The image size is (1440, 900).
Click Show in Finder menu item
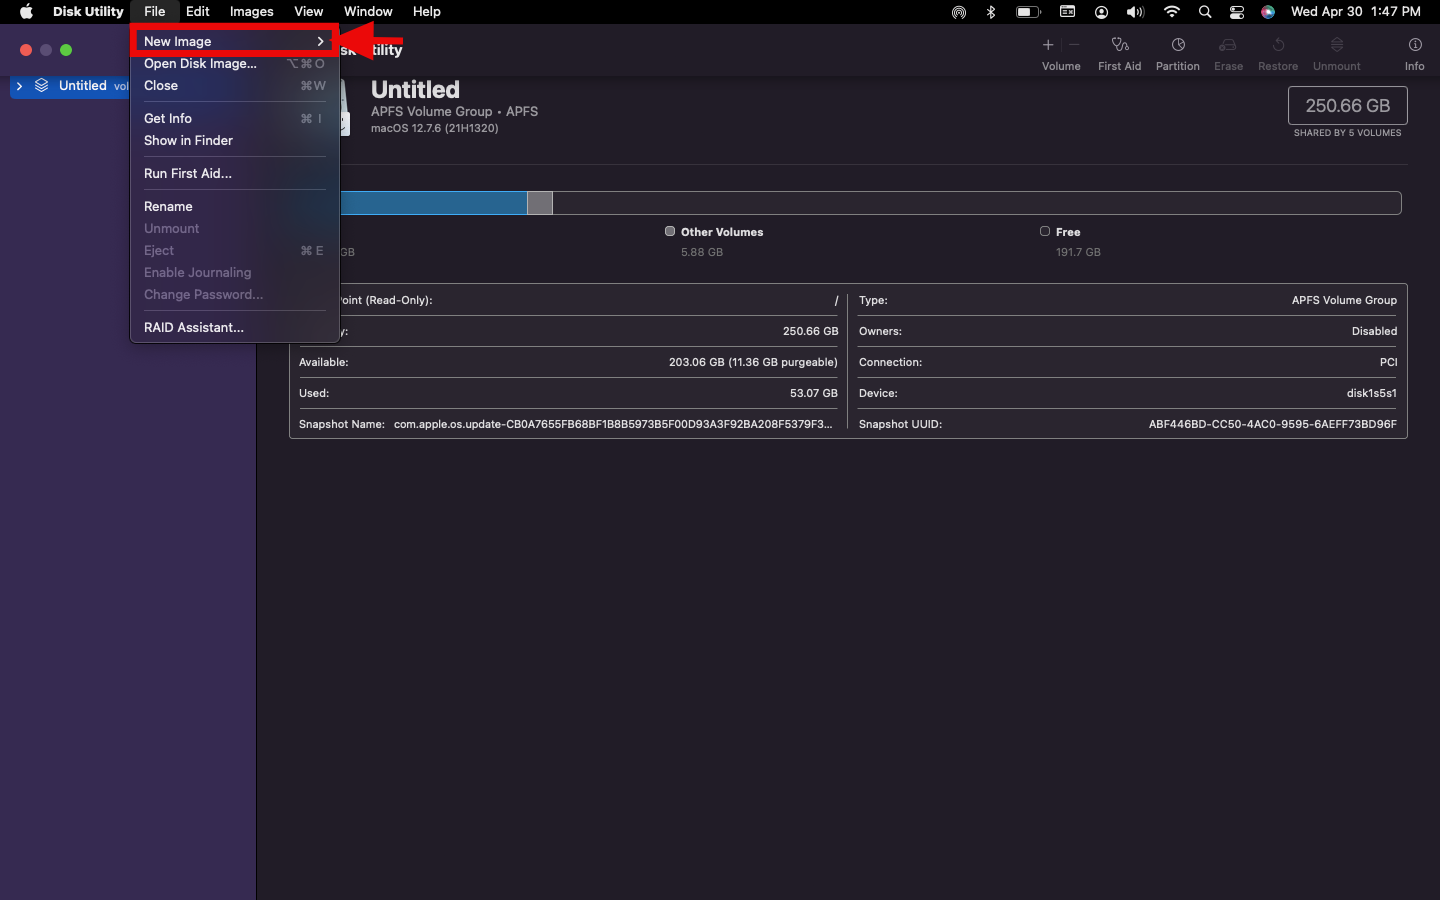(188, 140)
